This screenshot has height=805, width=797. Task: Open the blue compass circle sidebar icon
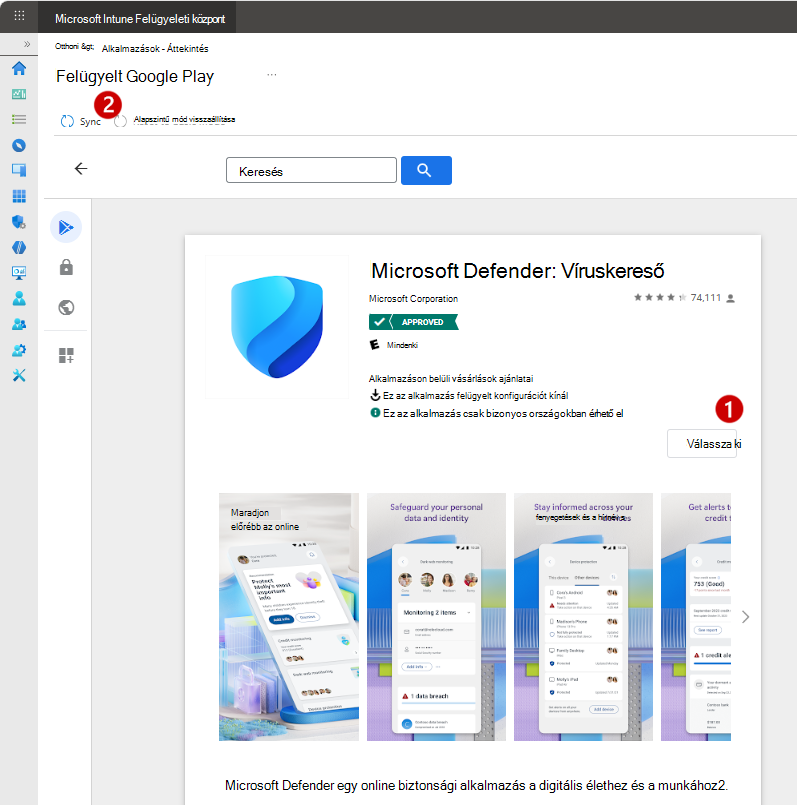pyautogui.click(x=19, y=145)
